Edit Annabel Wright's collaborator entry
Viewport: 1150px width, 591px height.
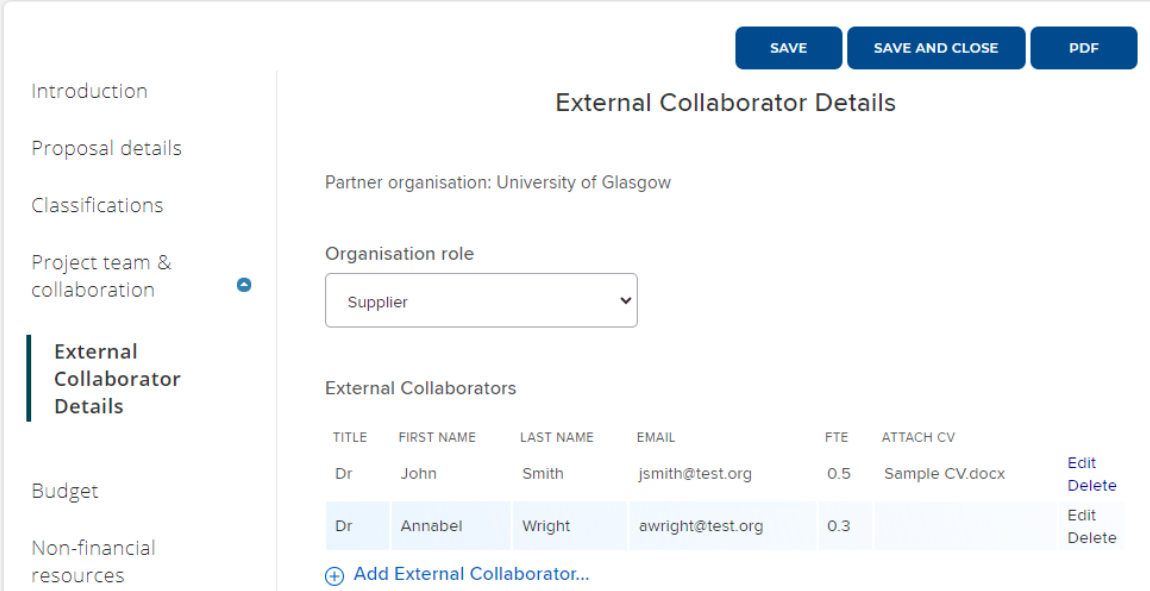coord(1081,515)
